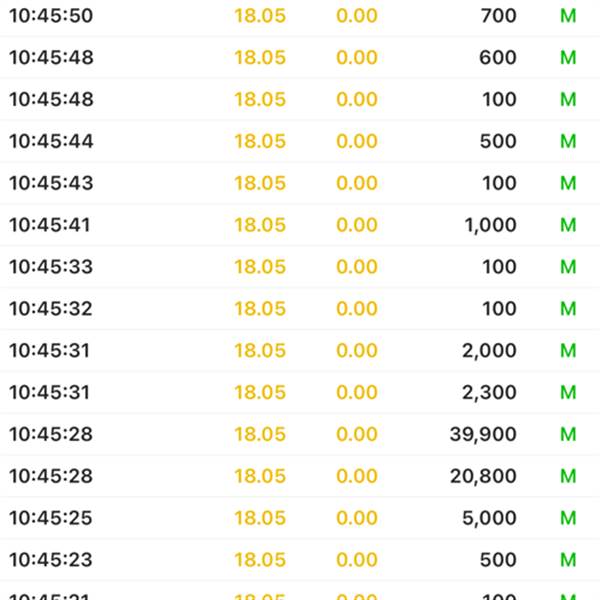Click the M marker on 39,900 row
Image resolution: width=600 pixels, height=600 pixels.
pyautogui.click(x=568, y=434)
